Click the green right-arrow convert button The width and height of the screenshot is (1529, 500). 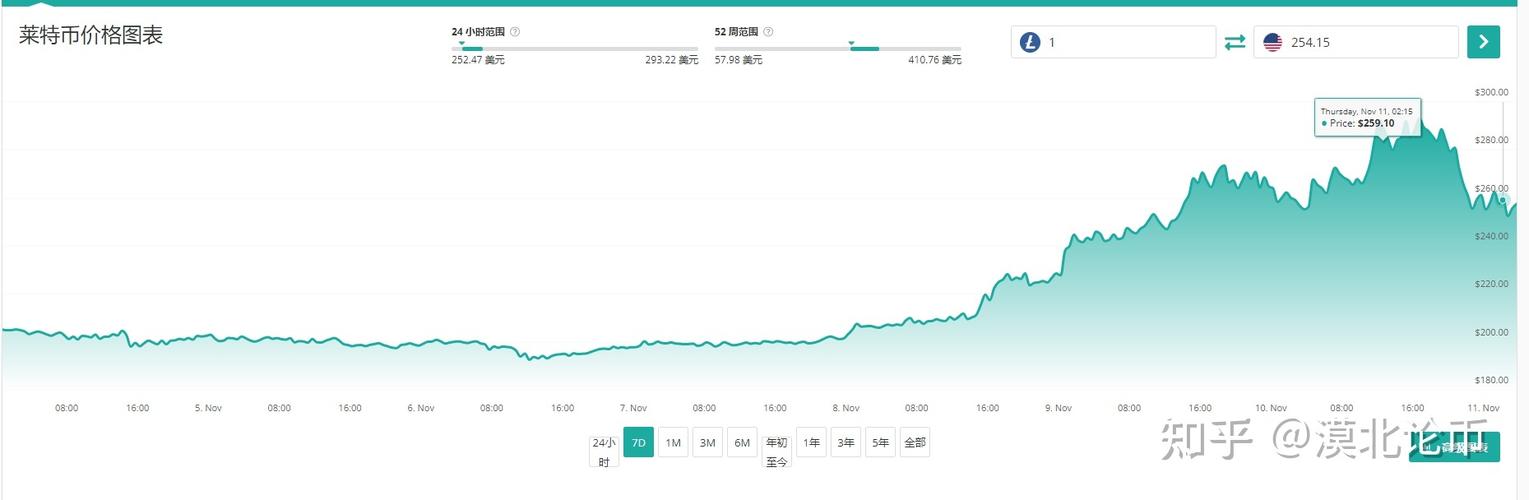1483,42
